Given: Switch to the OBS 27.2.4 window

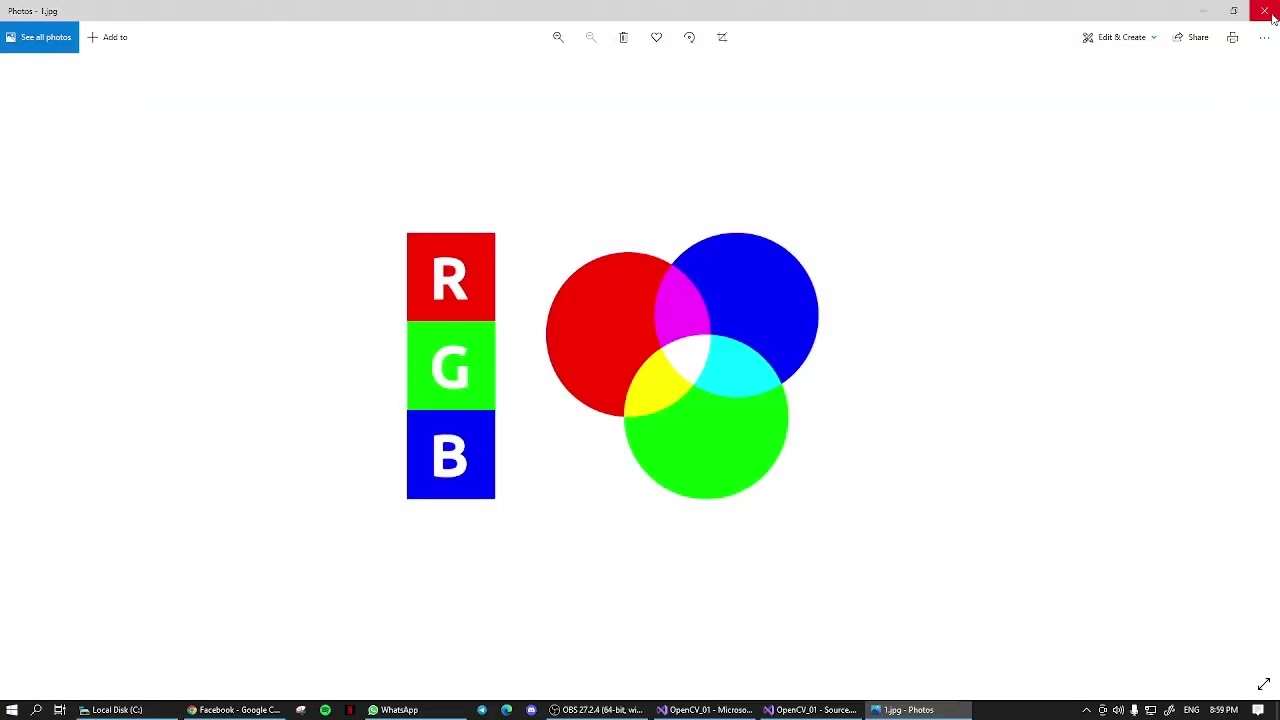Looking at the screenshot, I should pos(597,710).
